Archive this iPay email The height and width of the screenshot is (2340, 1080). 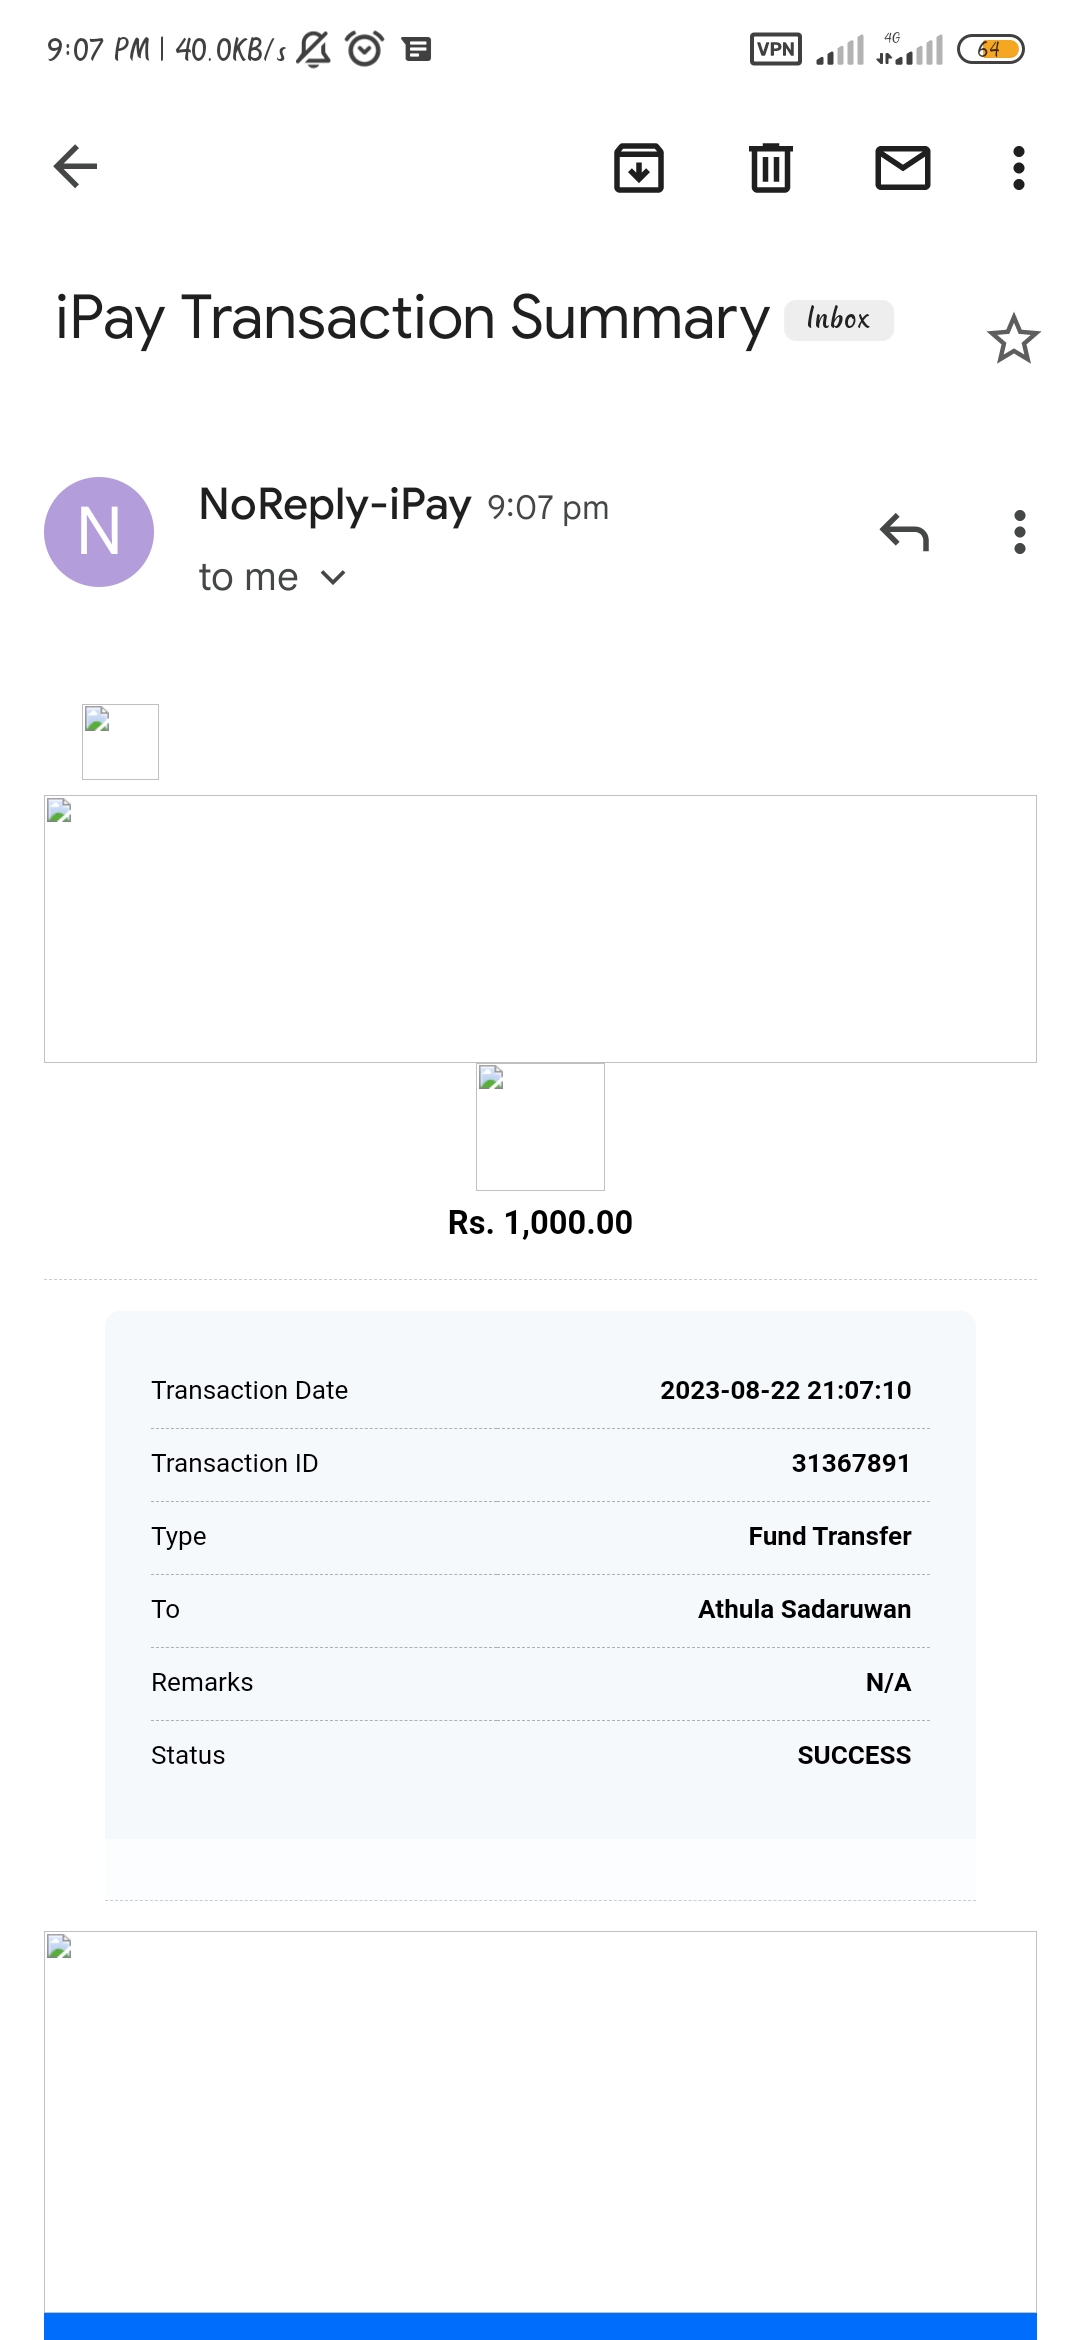coord(639,167)
